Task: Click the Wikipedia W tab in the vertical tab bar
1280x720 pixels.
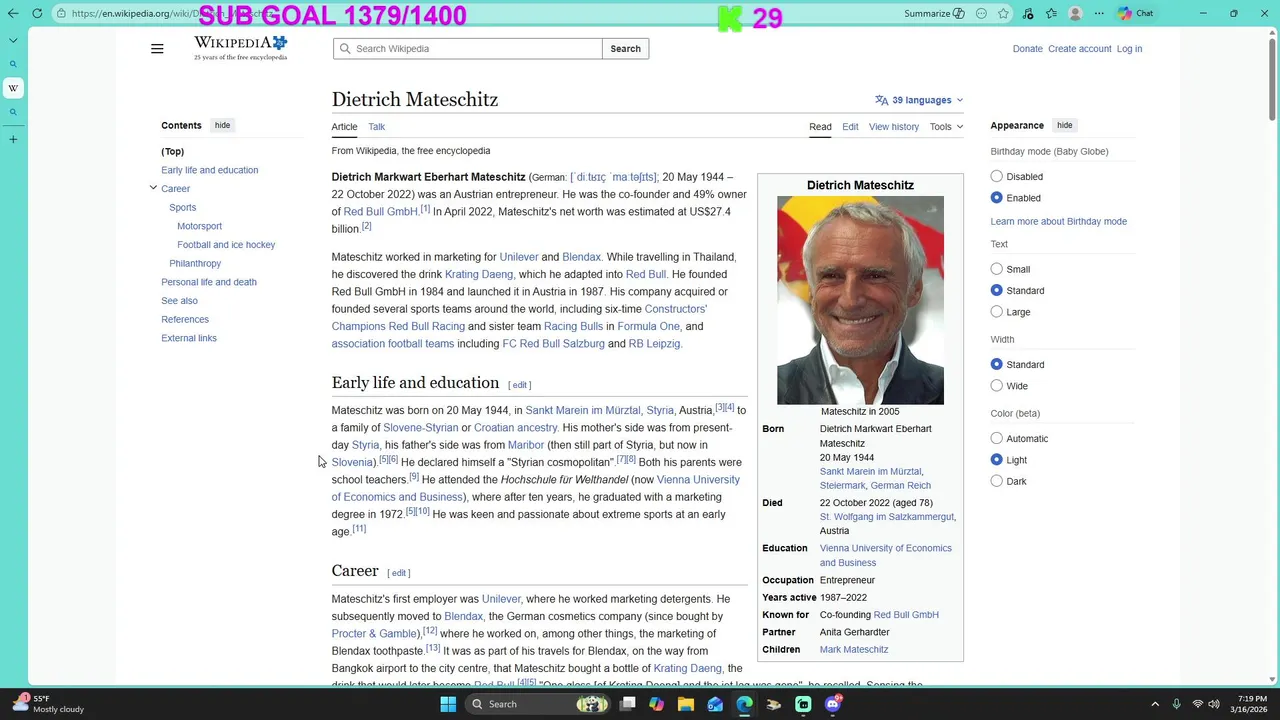Action: click(13, 88)
